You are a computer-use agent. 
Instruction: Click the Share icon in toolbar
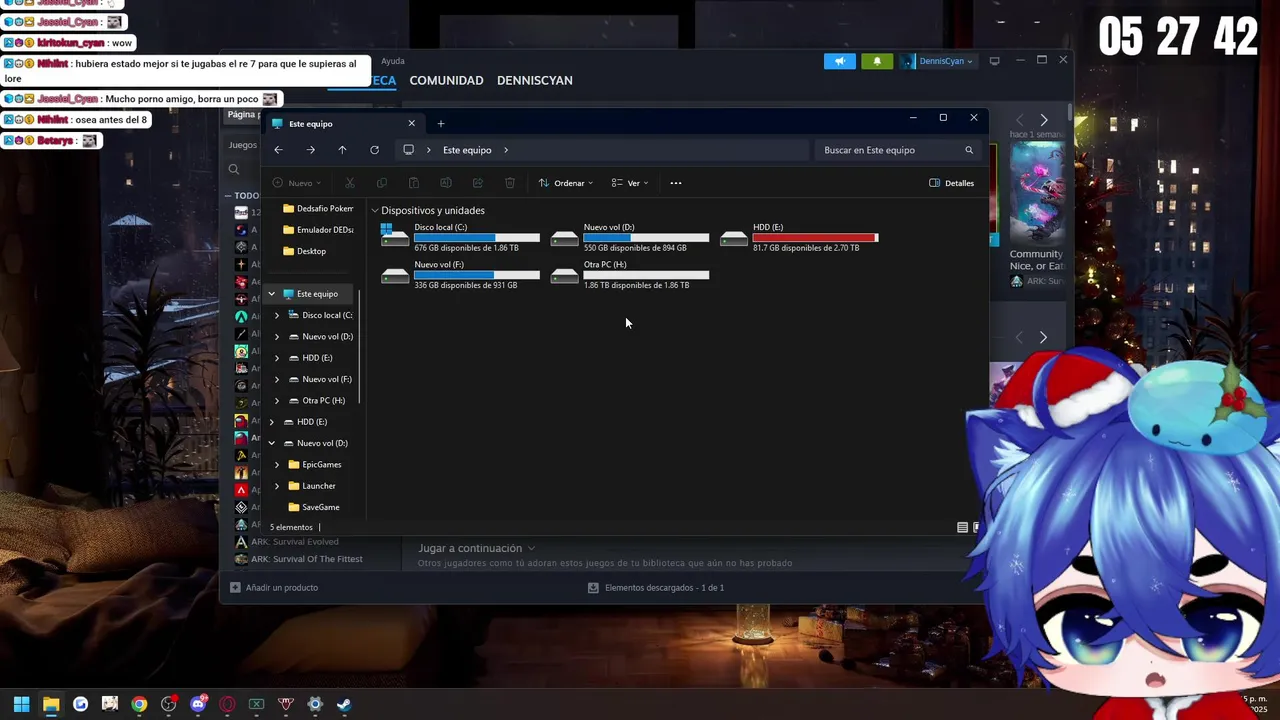pyautogui.click(x=477, y=183)
